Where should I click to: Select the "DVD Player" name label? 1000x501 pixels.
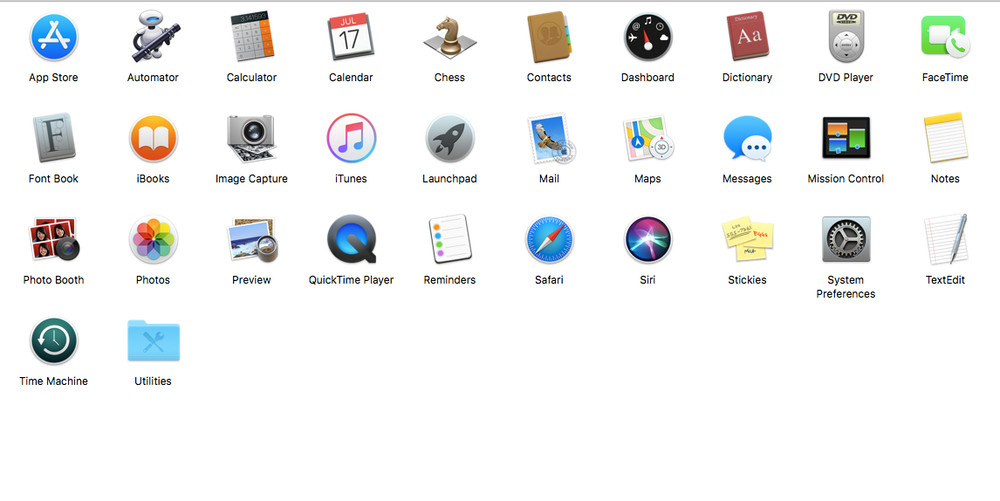pos(846,78)
